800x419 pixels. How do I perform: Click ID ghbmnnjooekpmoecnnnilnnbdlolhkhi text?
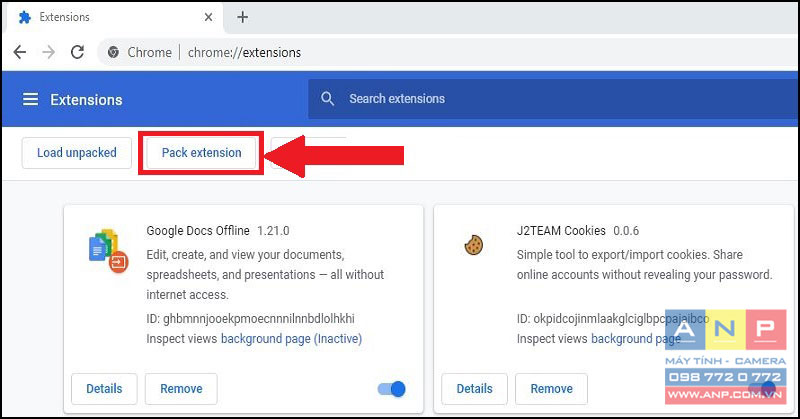[251, 318]
